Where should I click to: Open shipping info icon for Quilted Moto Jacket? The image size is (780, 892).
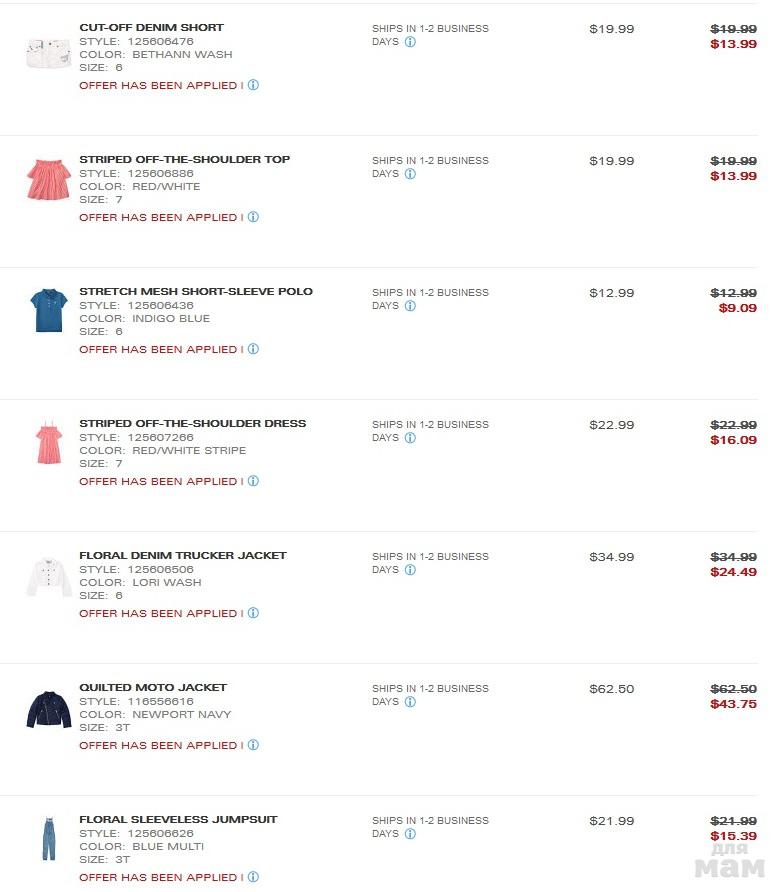click(410, 702)
